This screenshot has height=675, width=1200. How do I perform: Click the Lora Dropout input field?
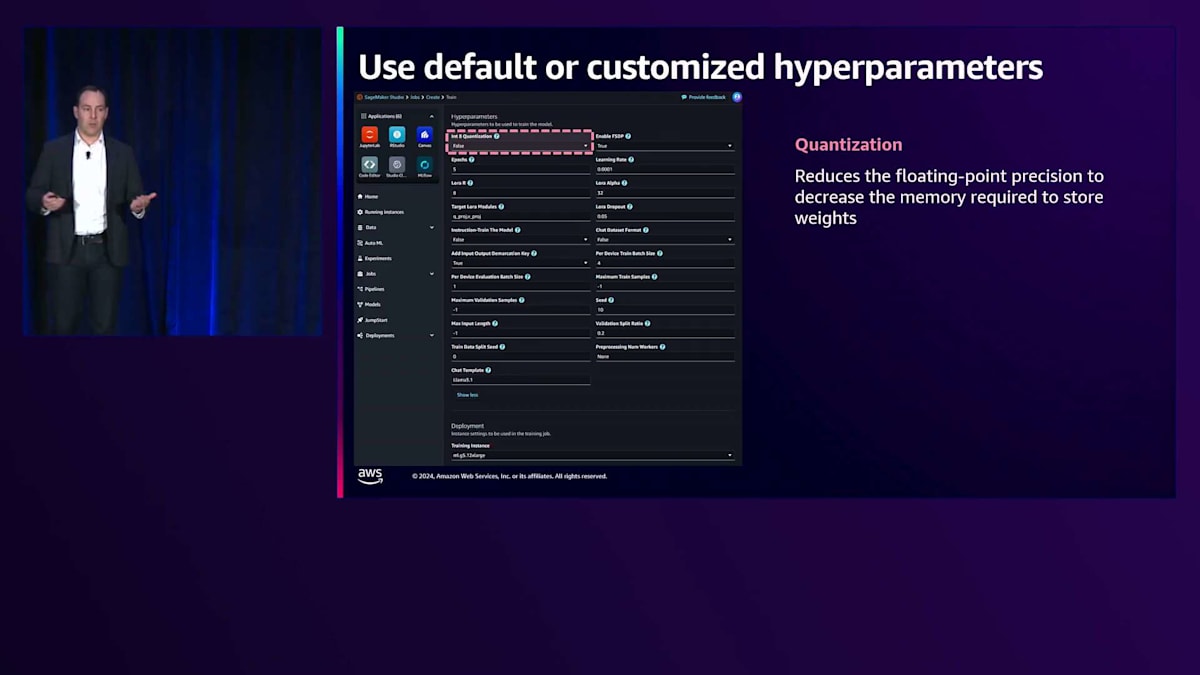click(665, 216)
